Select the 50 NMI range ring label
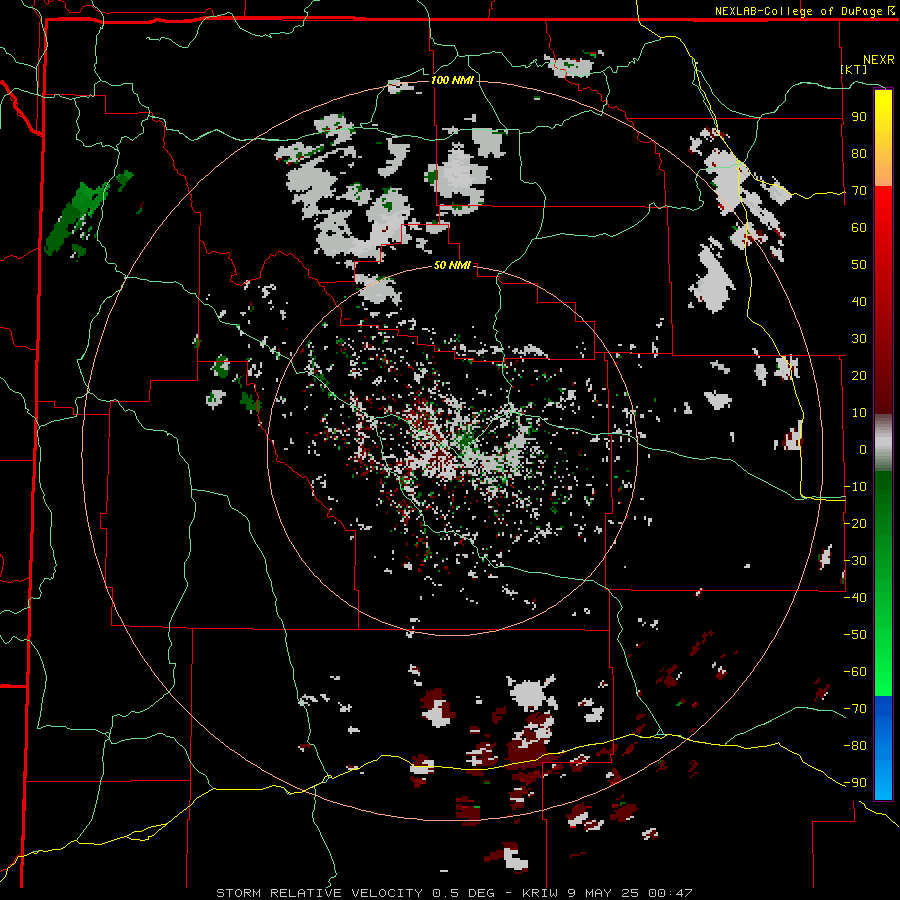Viewport: 900px width, 900px height. 452,265
